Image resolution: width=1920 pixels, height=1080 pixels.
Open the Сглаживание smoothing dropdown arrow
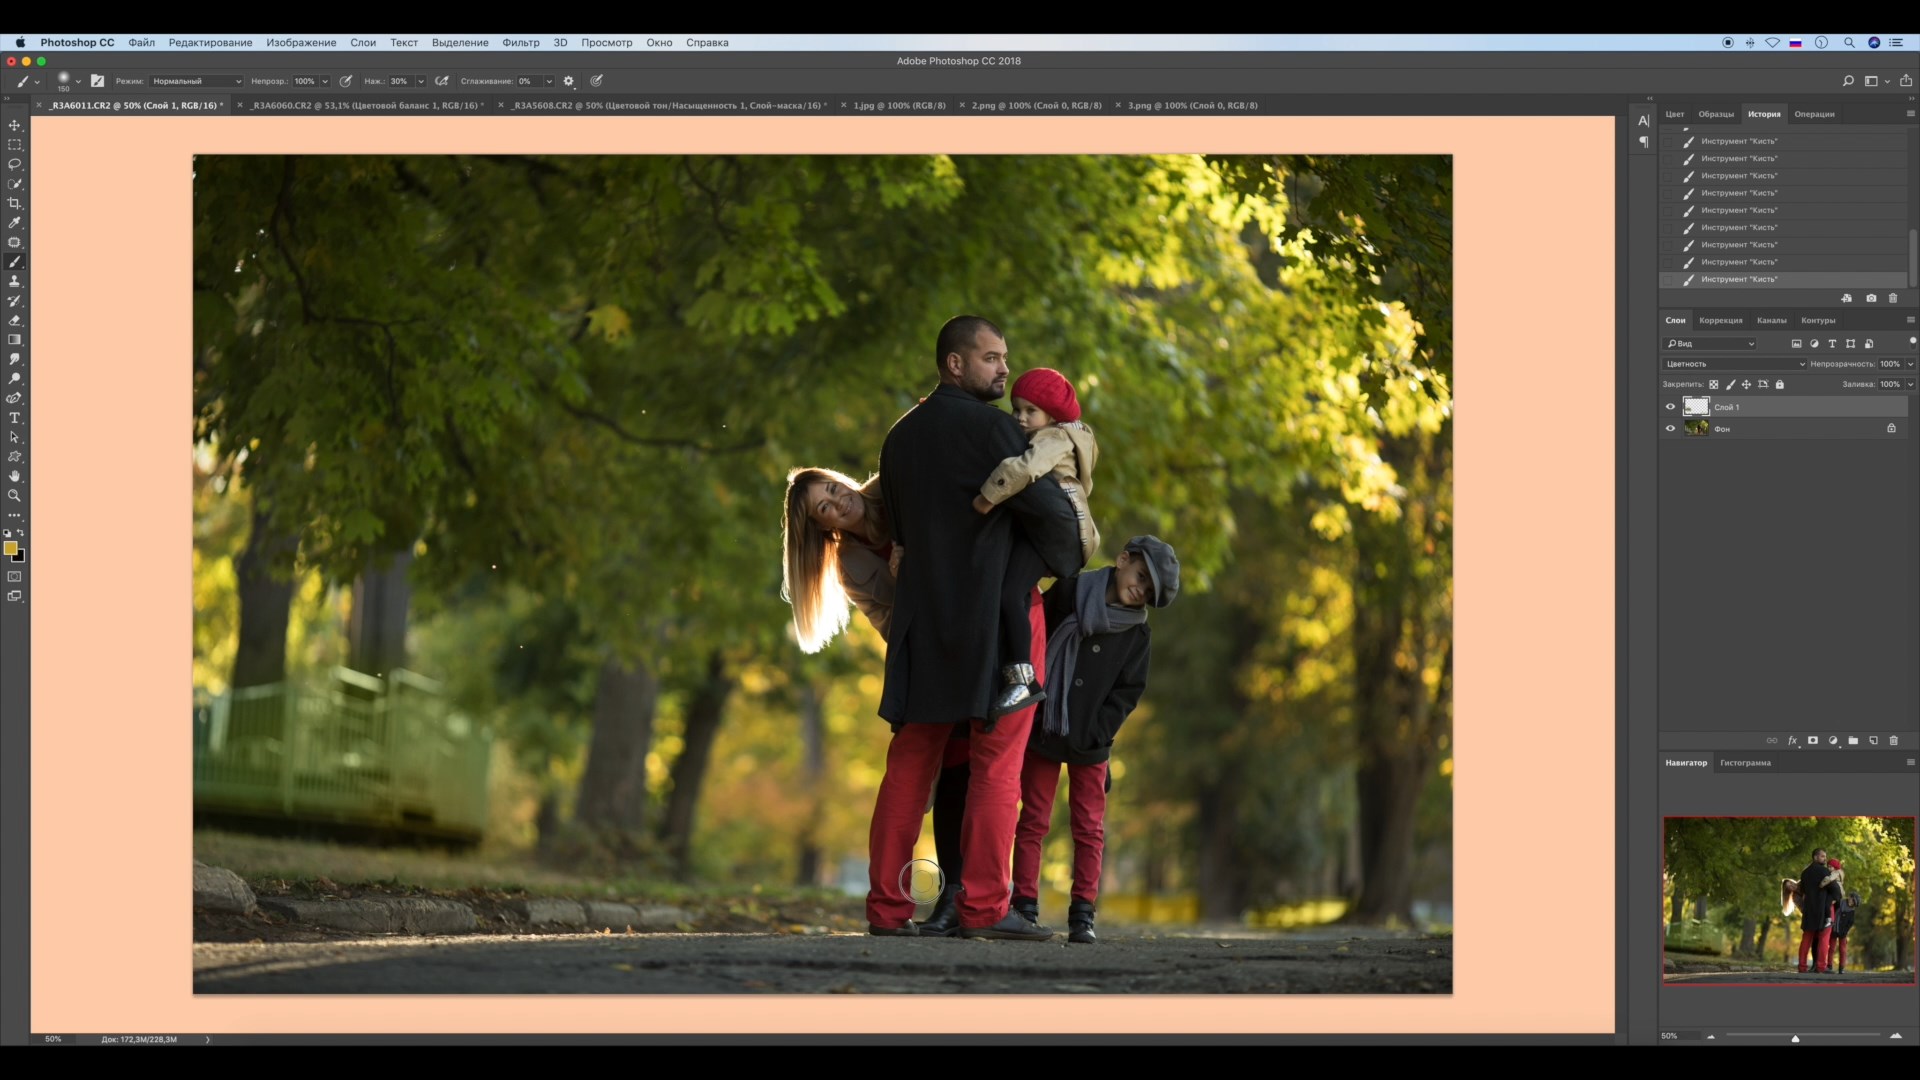pyautogui.click(x=548, y=81)
